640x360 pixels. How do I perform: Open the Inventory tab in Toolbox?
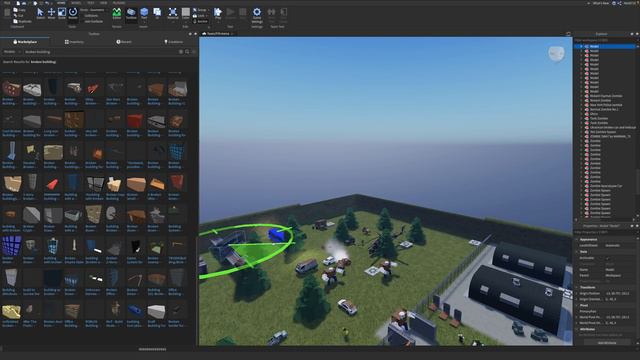click(x=74, y=42)
